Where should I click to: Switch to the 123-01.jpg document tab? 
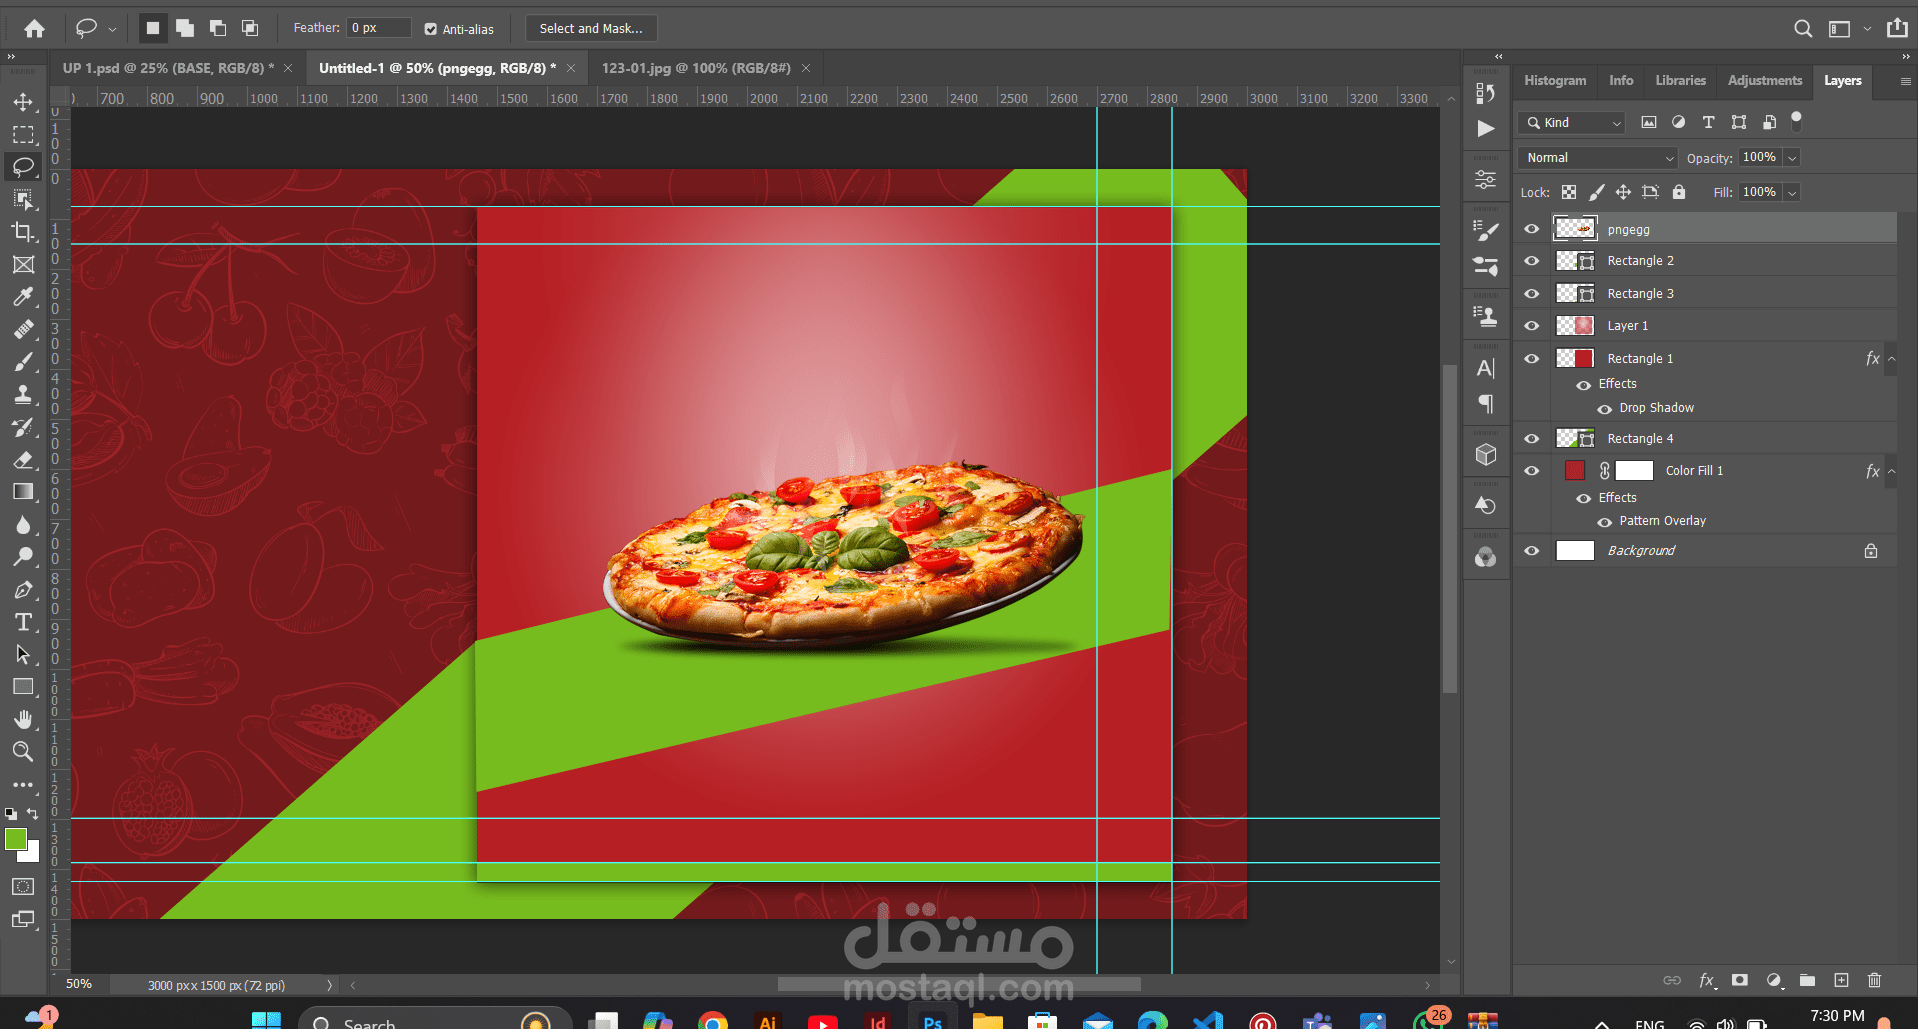click(695, 68)
